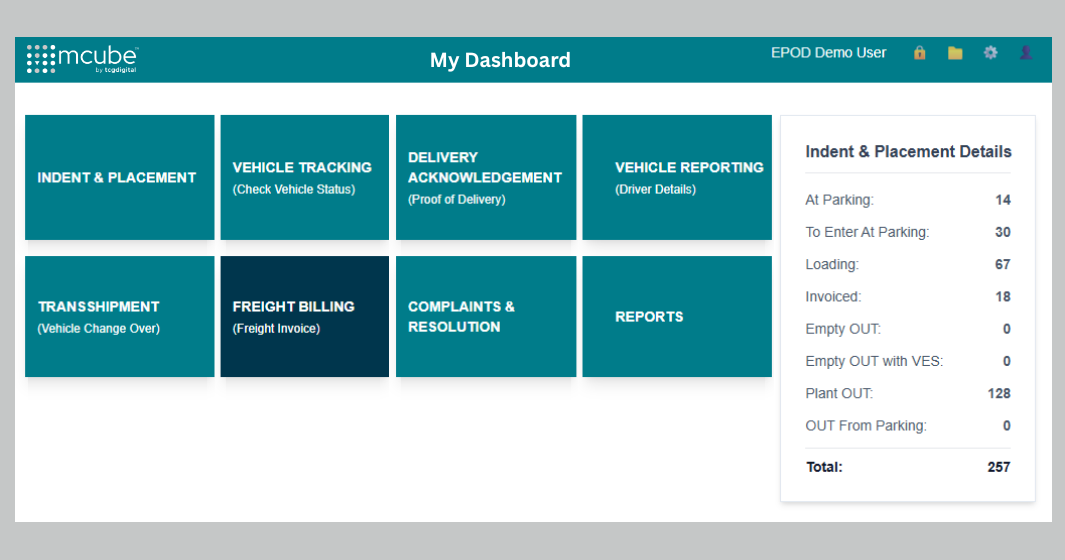Screen dimensions: 1065x560
Task: Open the Indent & Placement tile
Action: [x=120, y=177]
